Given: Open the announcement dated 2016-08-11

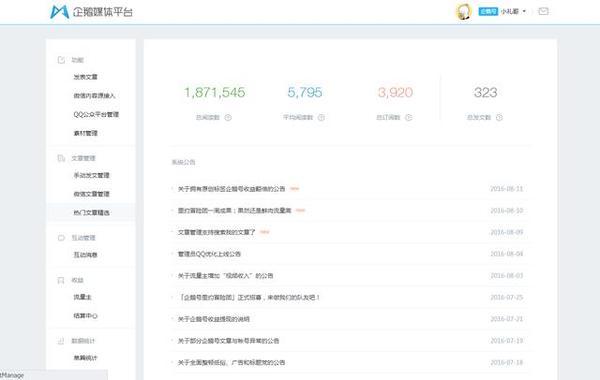Looking at the screenshot, I should tap(232, 189).
